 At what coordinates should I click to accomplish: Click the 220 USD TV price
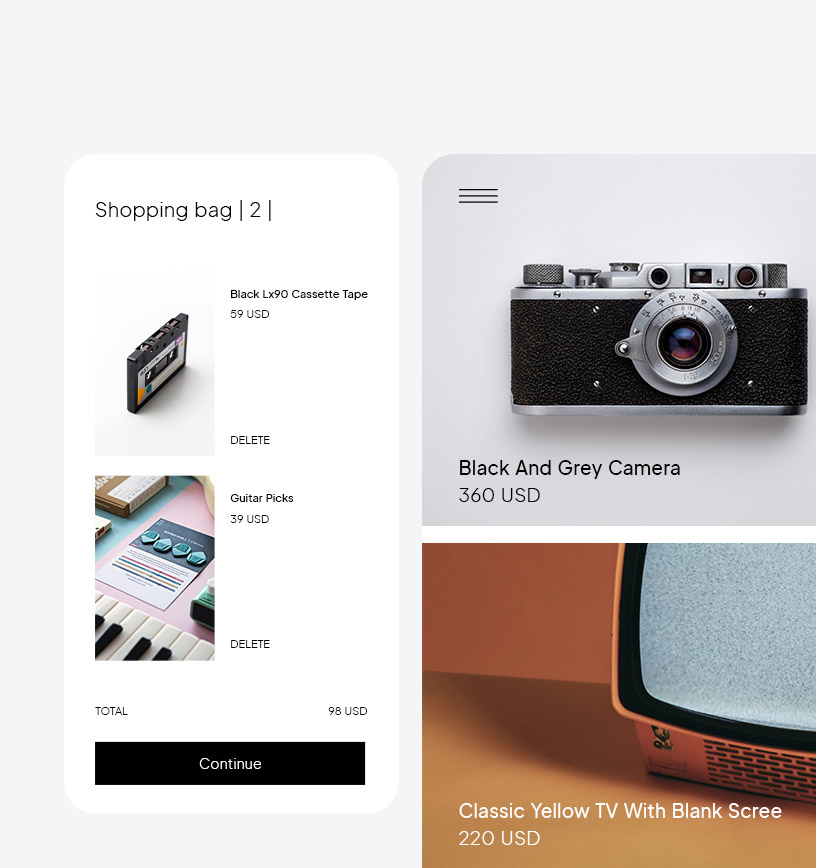499,838
